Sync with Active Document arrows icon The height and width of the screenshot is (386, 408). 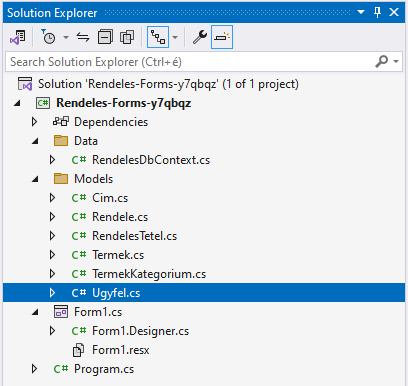83,37
